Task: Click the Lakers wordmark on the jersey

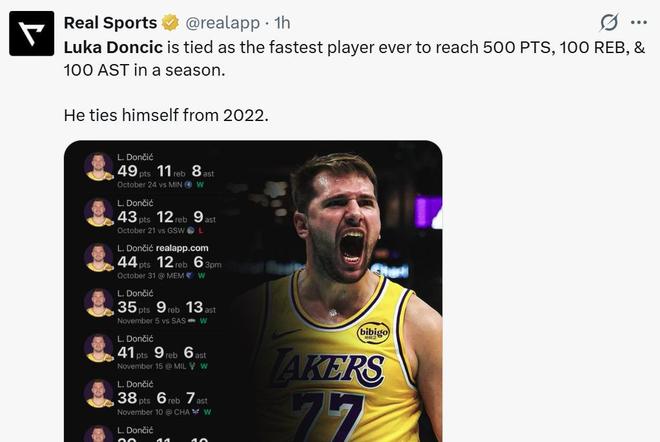Action: pos(330,368)
